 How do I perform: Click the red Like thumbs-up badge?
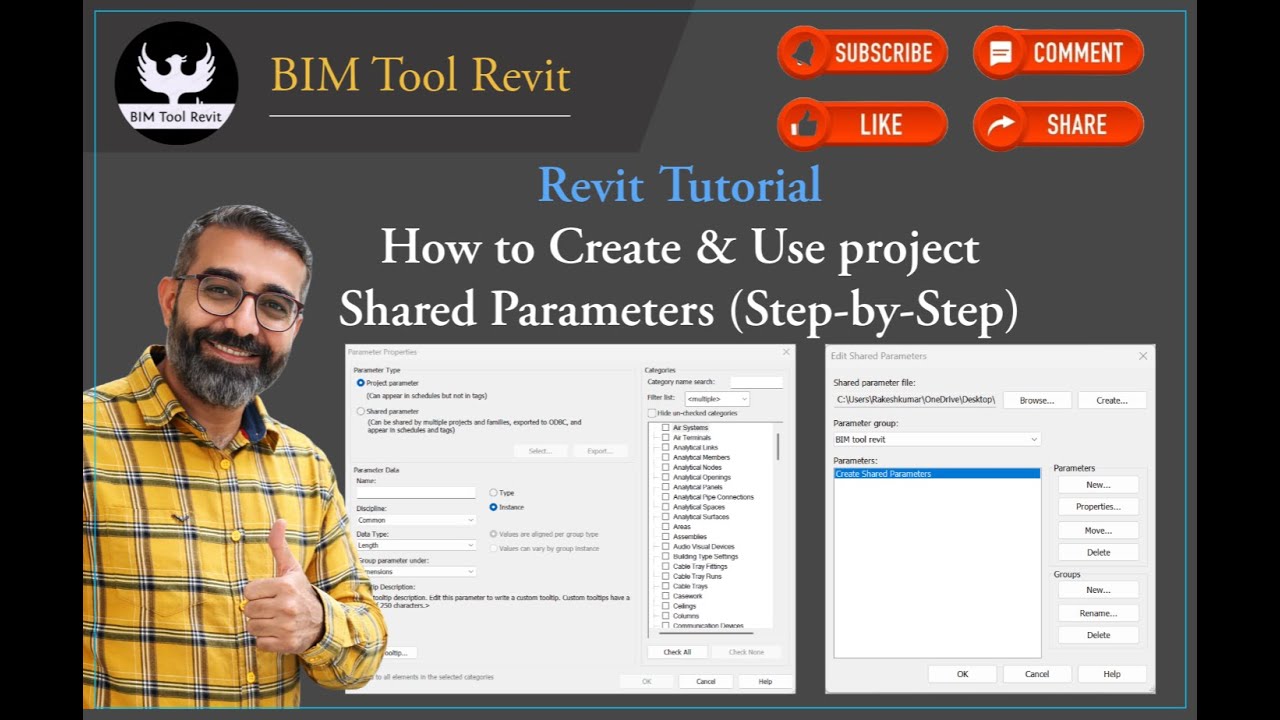click(862, 125)
